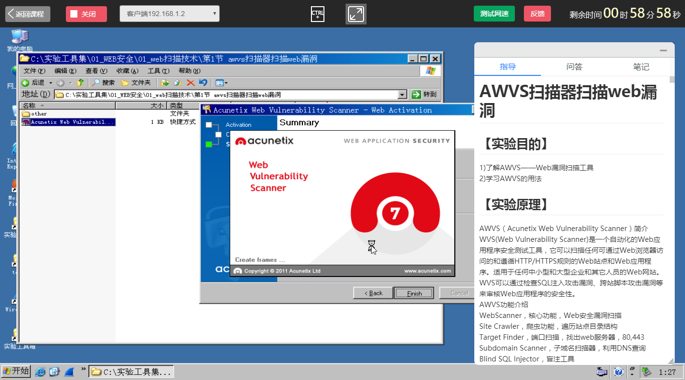The image size is (685, 380).
Task: Open the Help (帮助) menu
Action: [x=189, y=71]
